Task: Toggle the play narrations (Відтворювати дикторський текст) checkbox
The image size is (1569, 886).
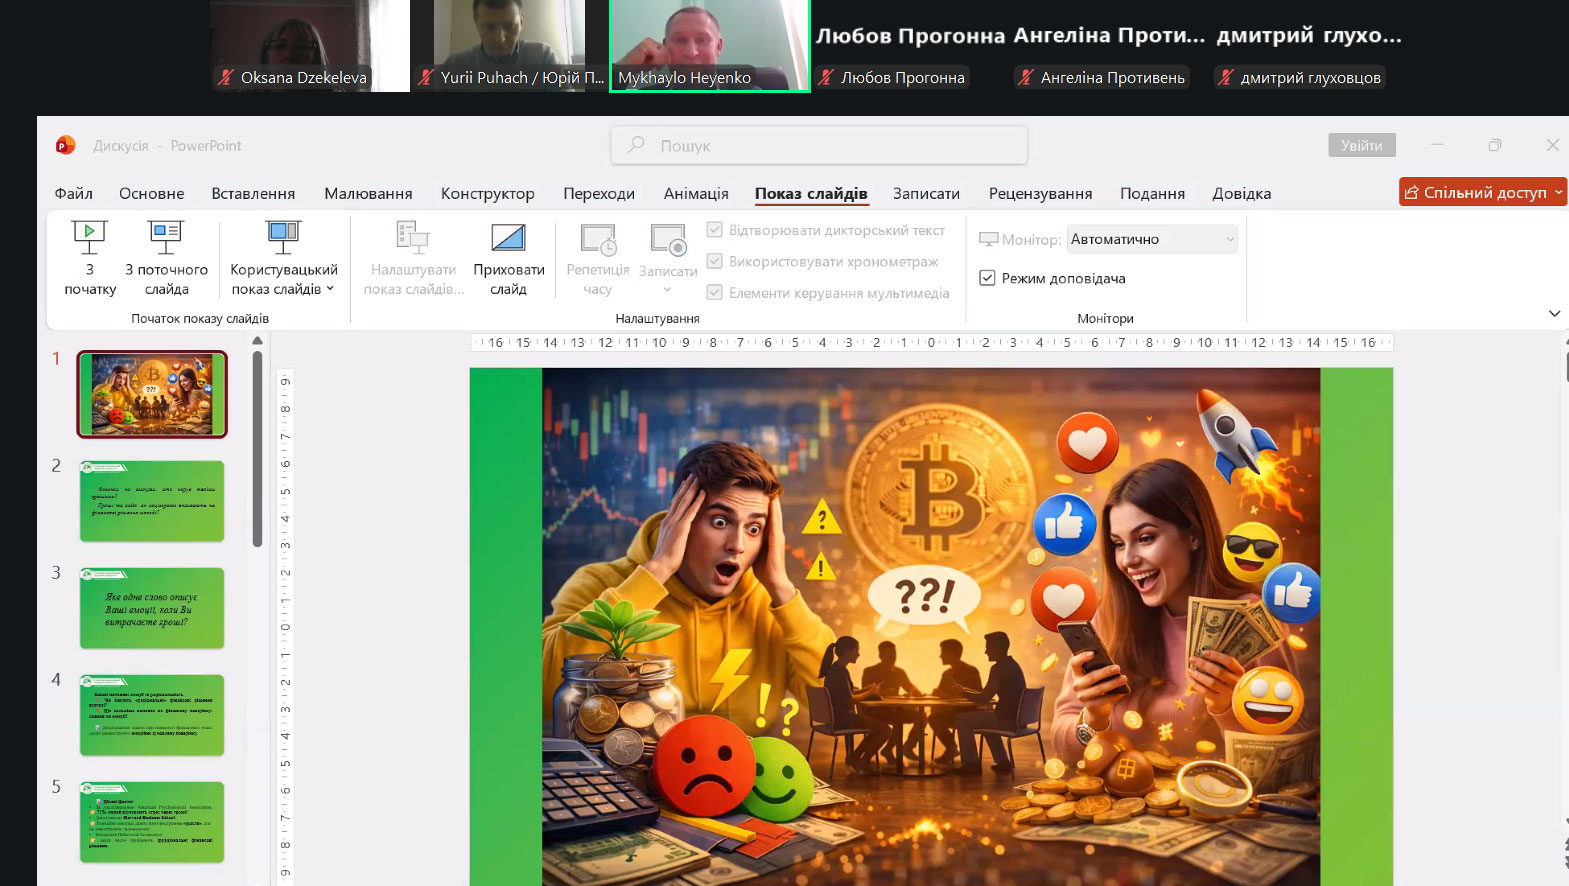Action: click(x=715, y=230)
